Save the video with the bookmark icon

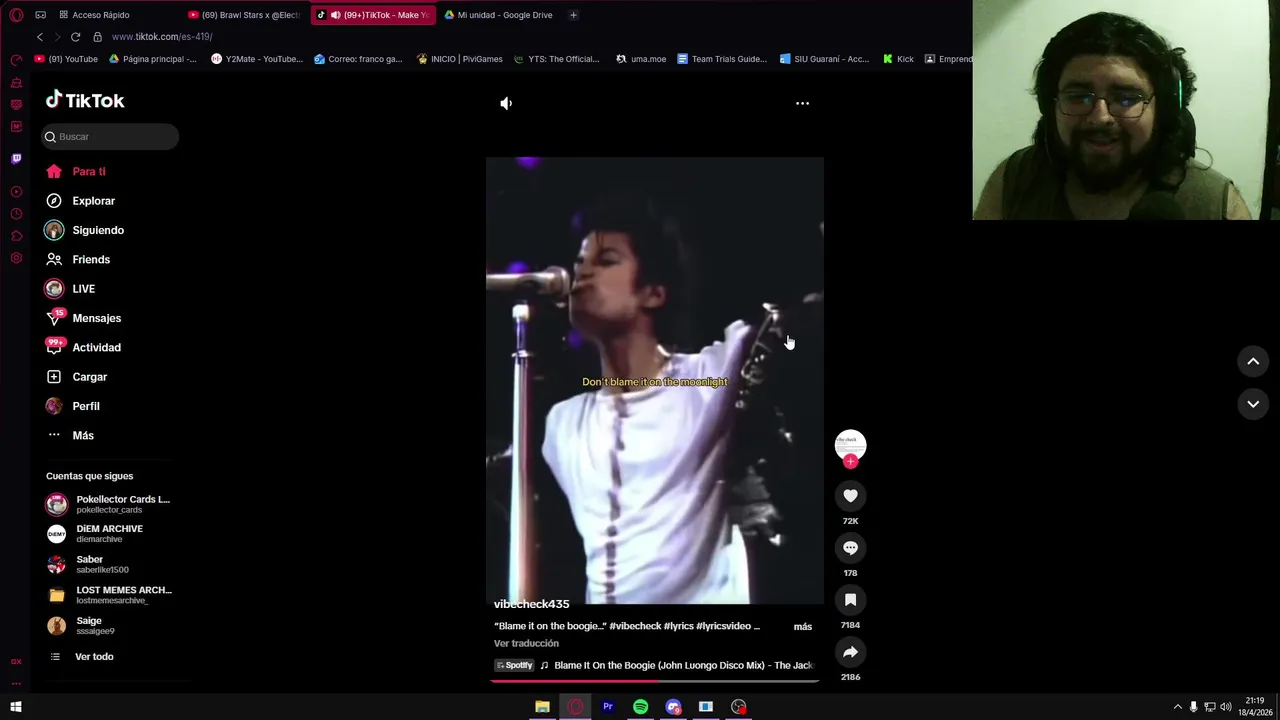850,600
